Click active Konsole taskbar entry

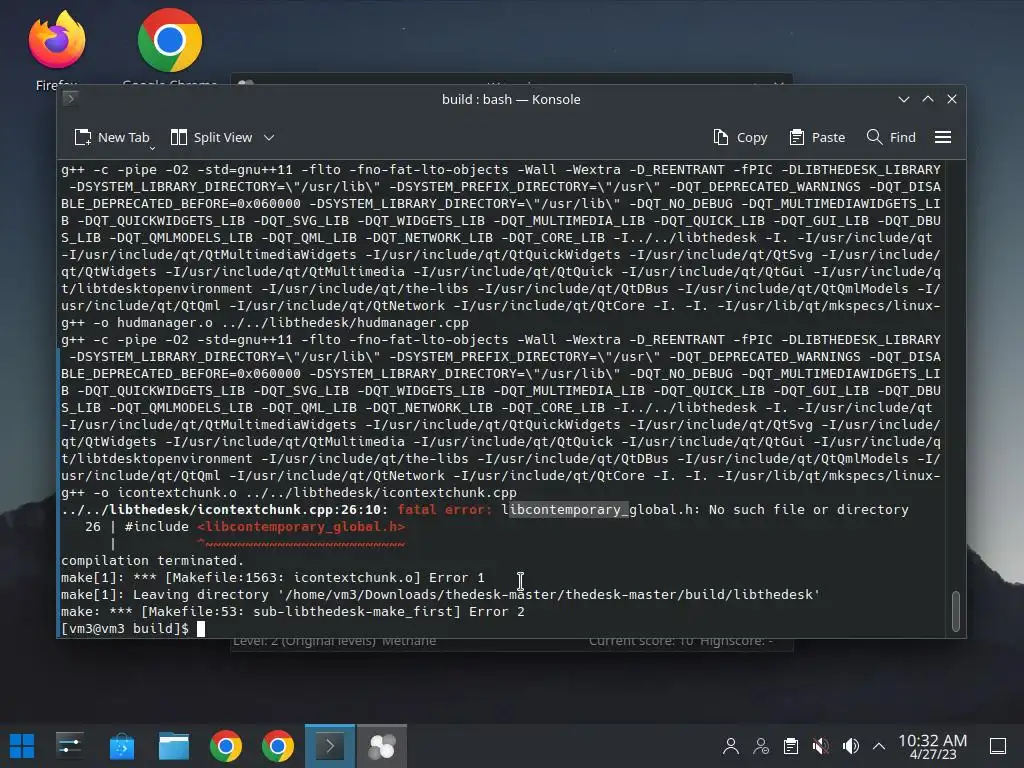(330, 746)
